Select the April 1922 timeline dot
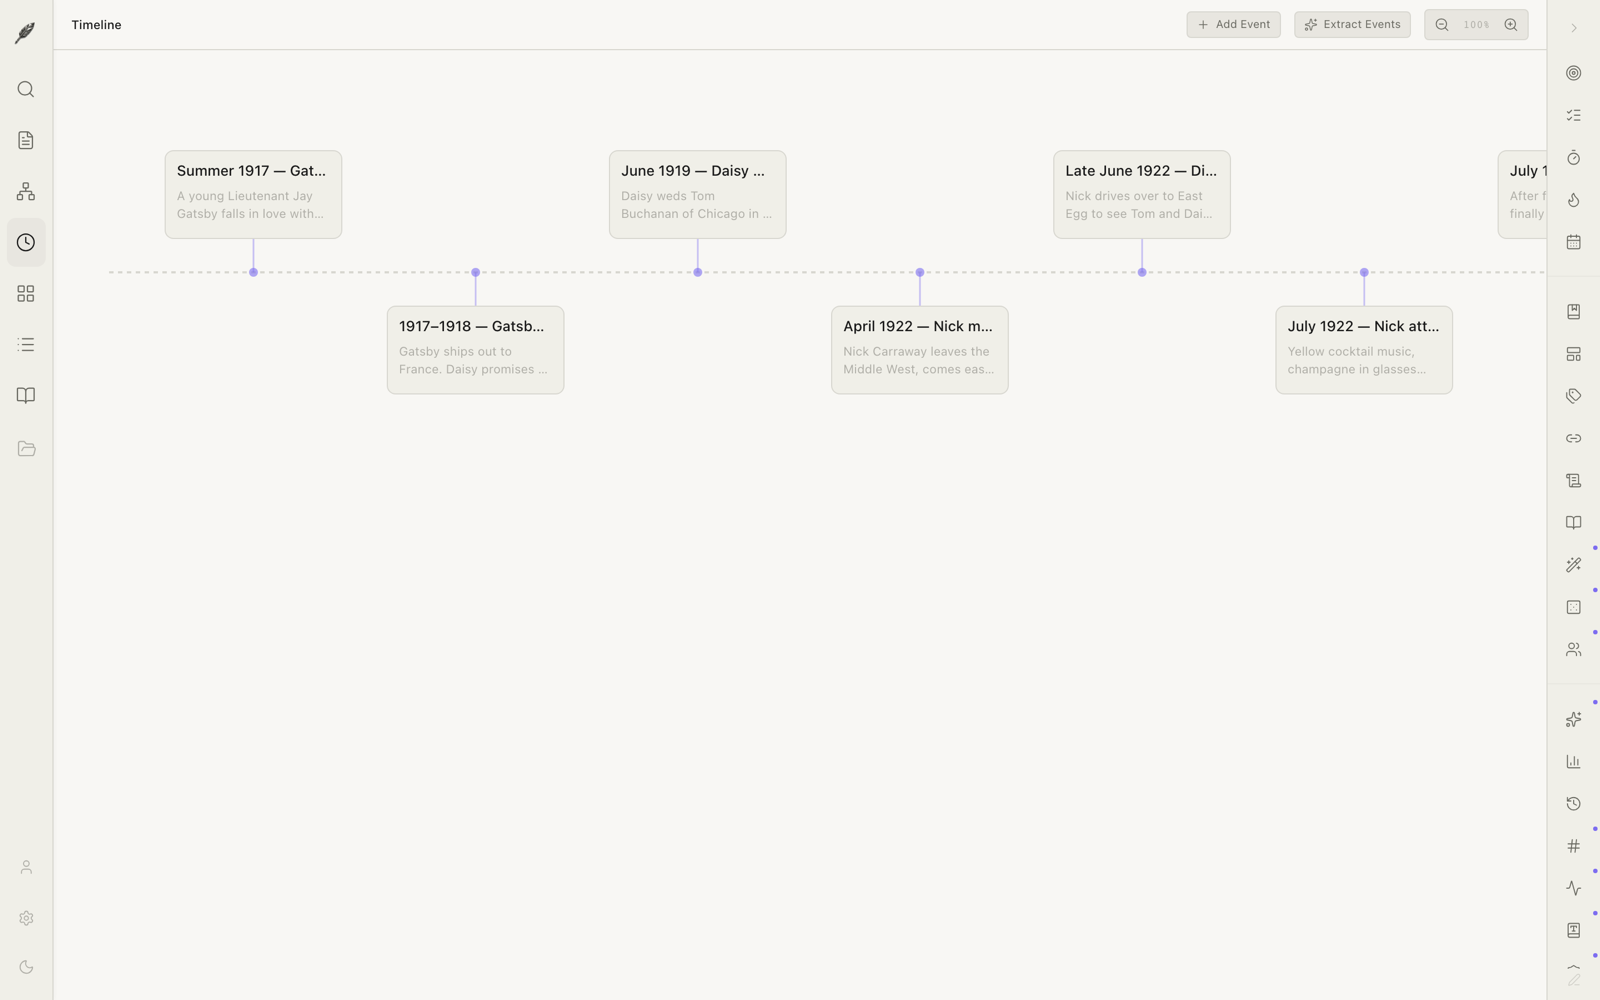Screen dimensions: 1600x1000 920,272
